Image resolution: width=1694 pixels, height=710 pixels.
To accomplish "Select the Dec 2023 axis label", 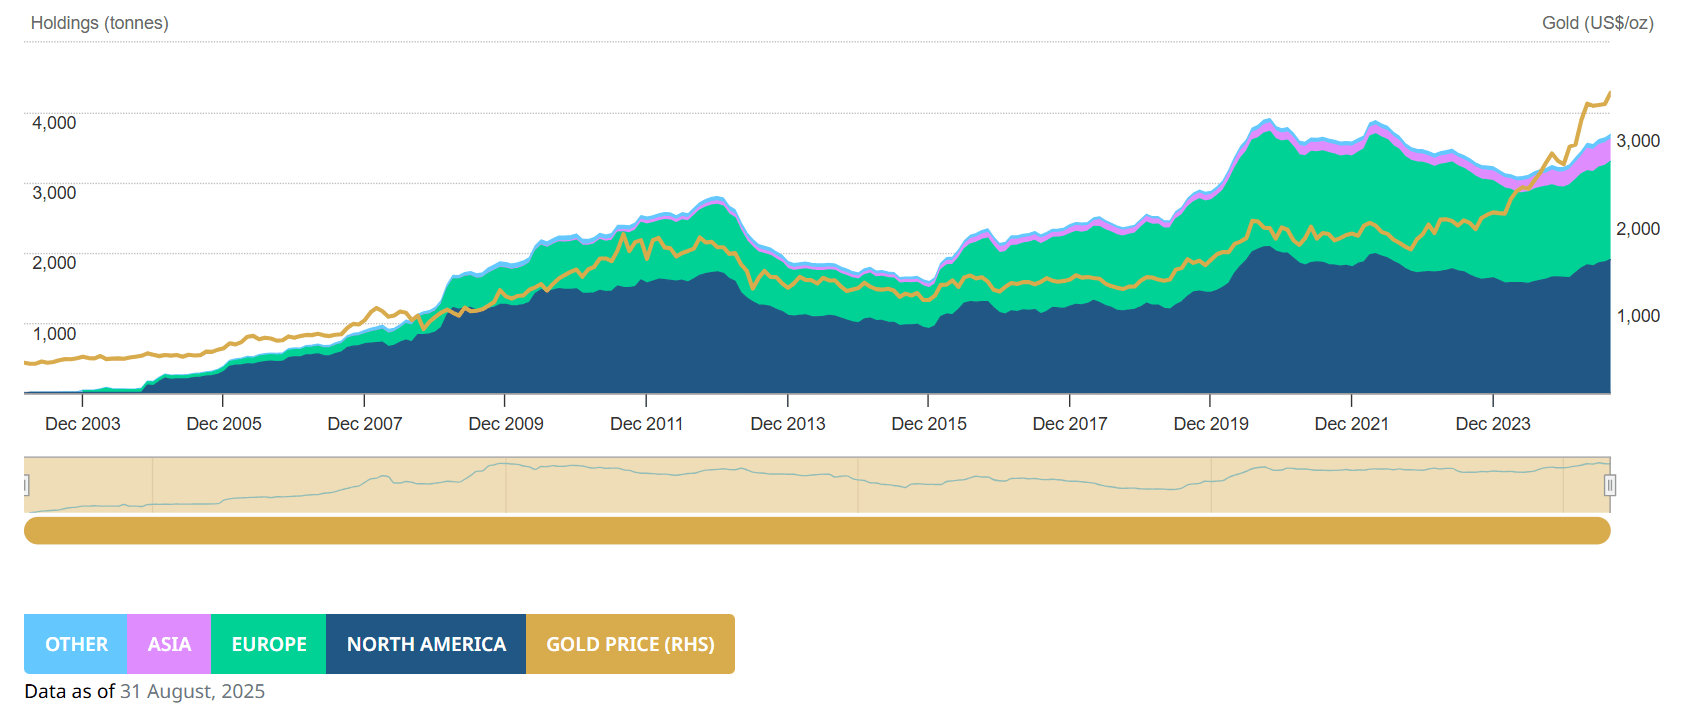I will click(x=1492, y=424).
